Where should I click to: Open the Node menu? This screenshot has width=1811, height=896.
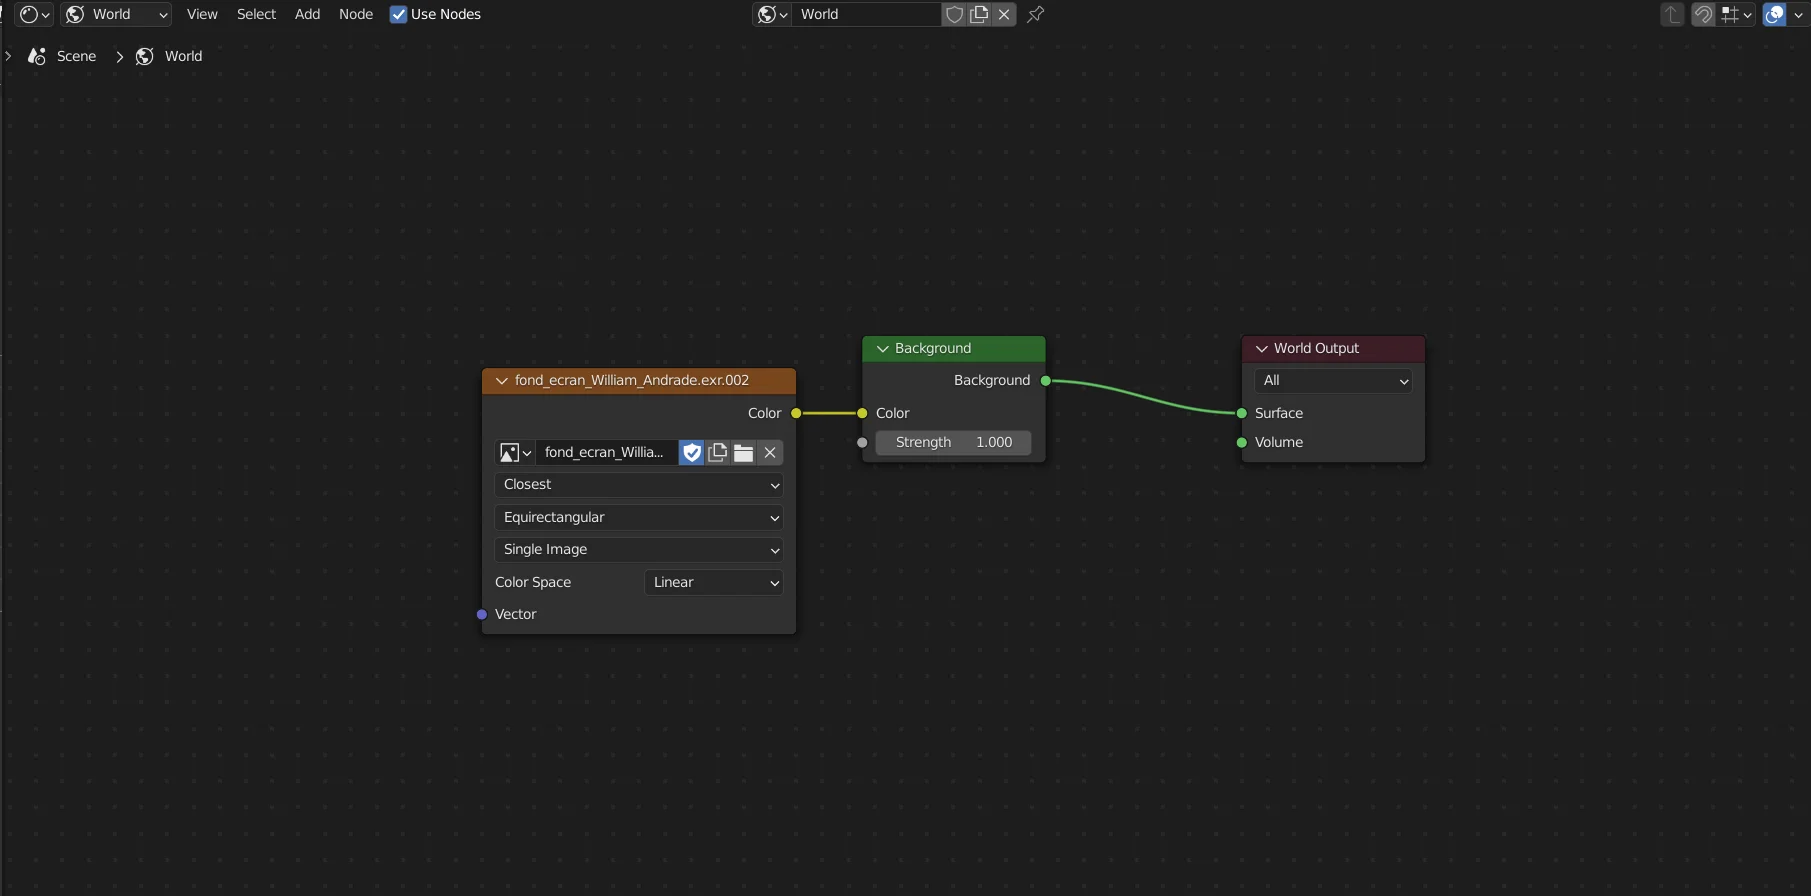355,14
